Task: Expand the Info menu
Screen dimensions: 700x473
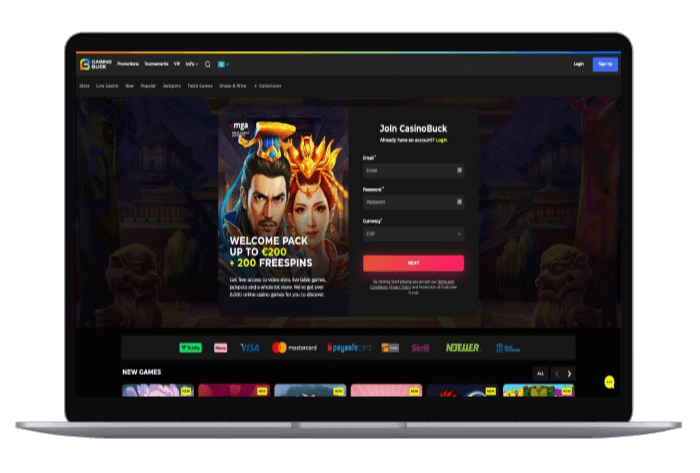Action: 192,64
